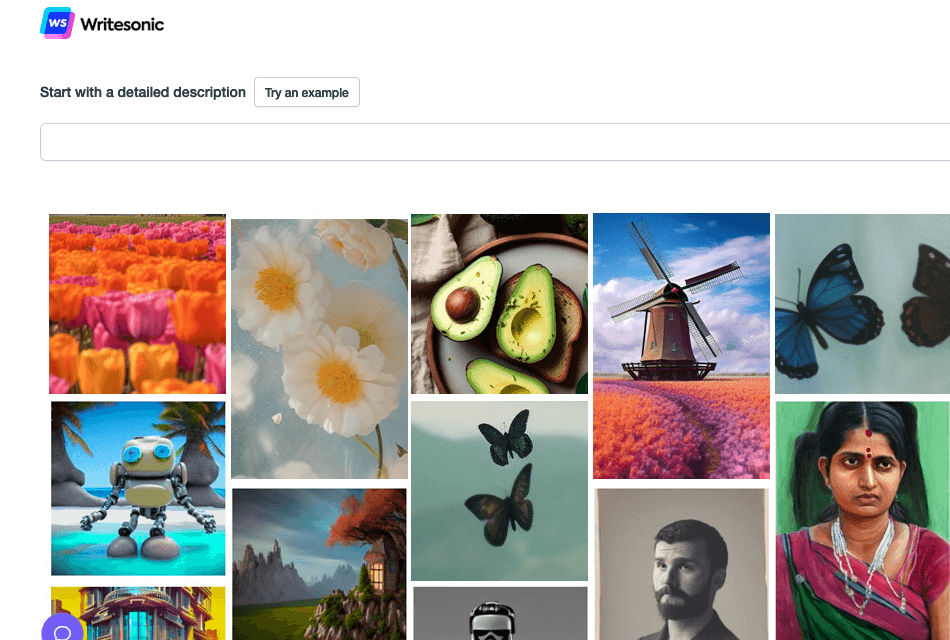Open the bearded man vintage portrait
Viewport: 950px width, 640px height.
682,564
